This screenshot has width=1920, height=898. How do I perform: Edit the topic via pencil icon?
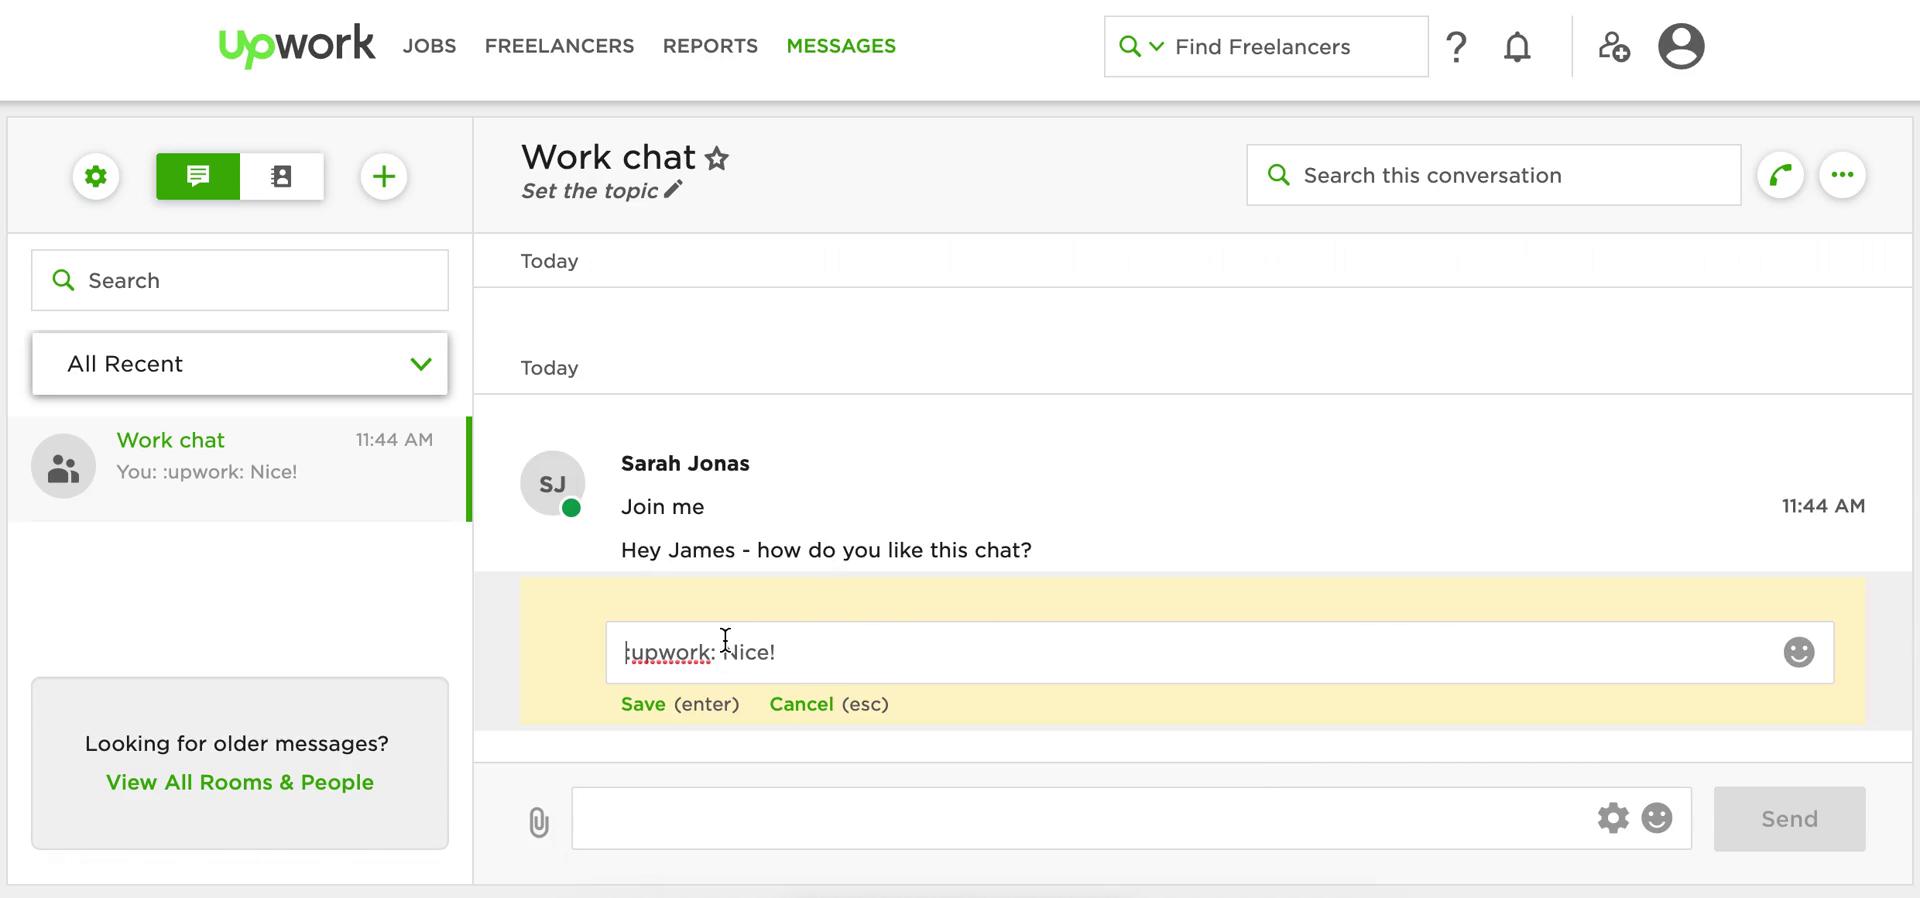673,189
